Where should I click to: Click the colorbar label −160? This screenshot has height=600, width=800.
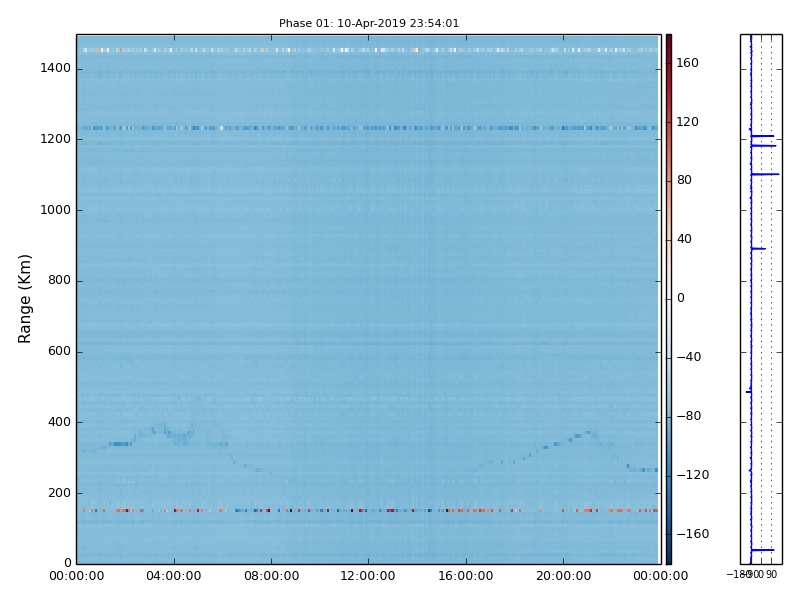pyautogui.click(x=693, y=534)
